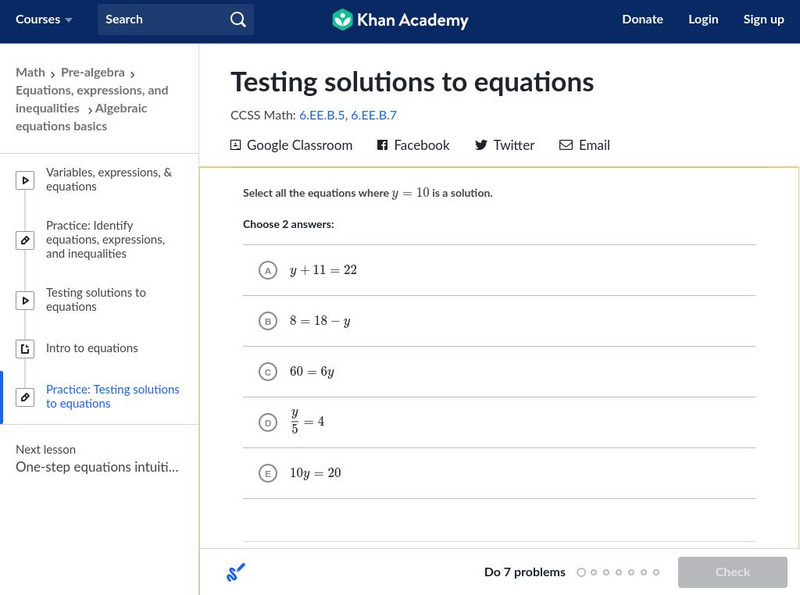Viewport: 800px width, 595px height.
Task: Click the search magnifier icon
Action: tap(237, 19)
